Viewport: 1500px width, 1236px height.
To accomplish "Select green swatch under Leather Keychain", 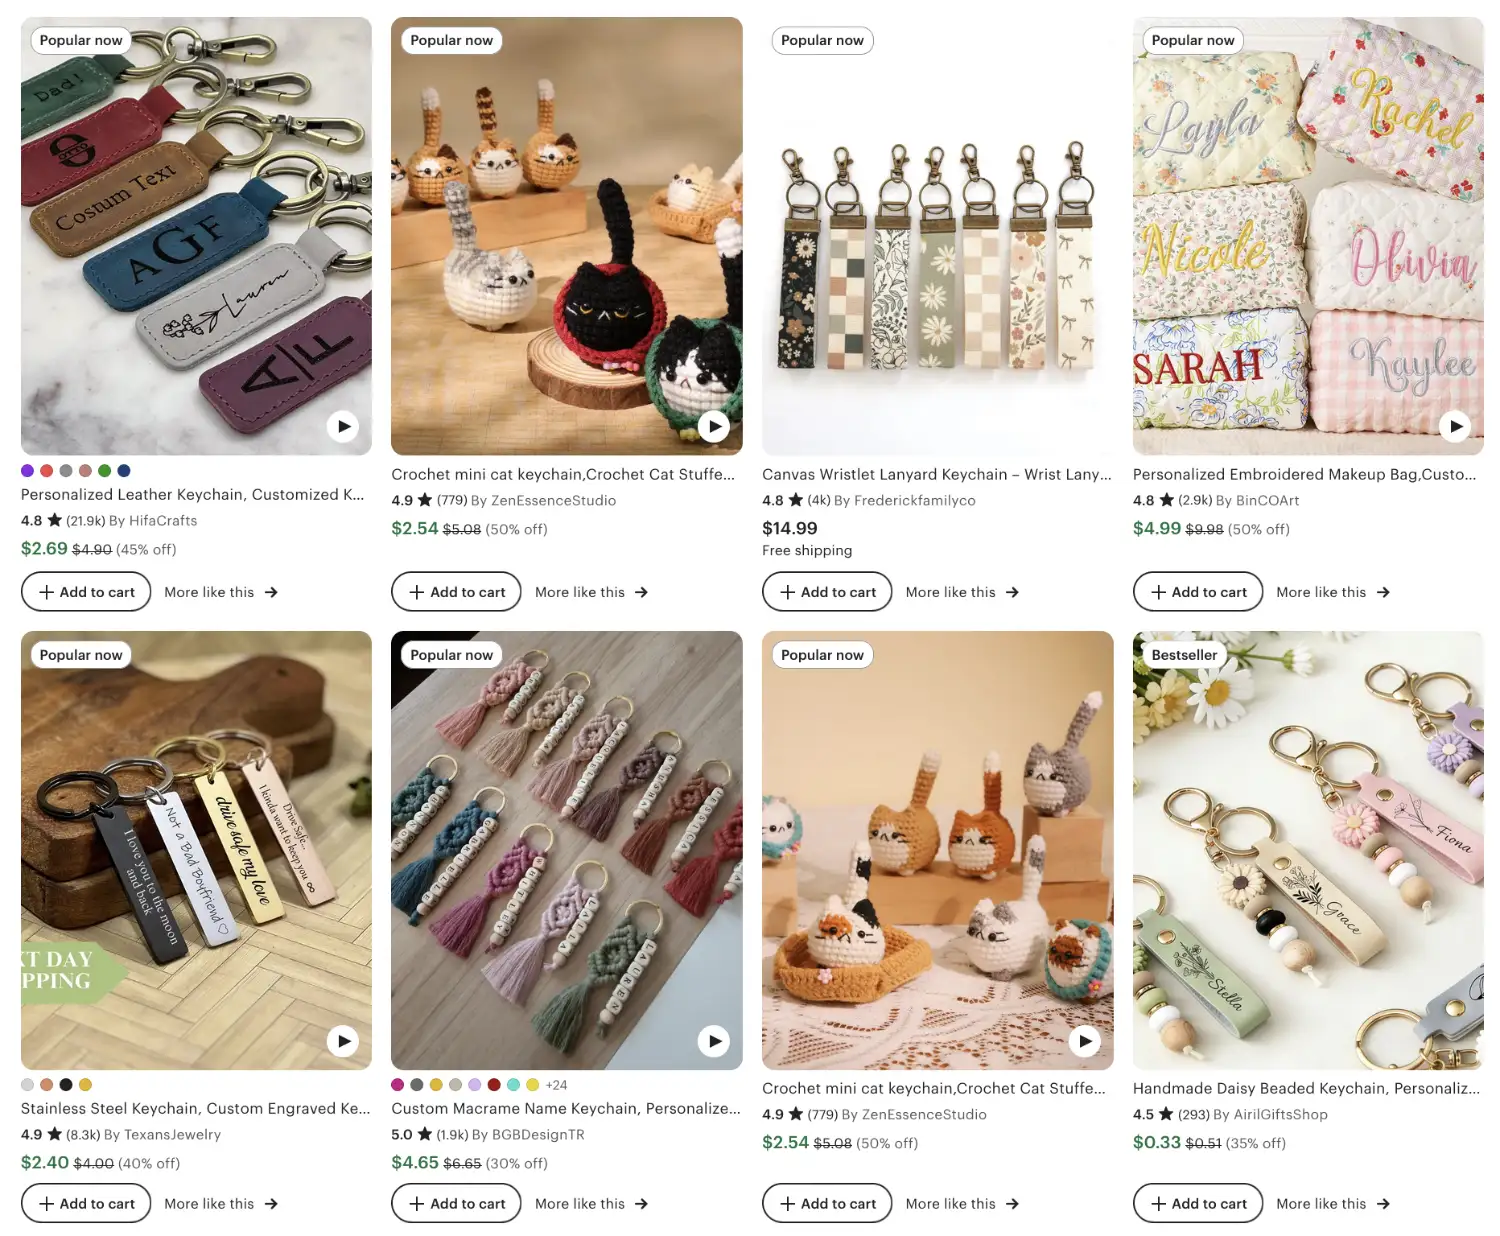I will [x=104, y=470].
